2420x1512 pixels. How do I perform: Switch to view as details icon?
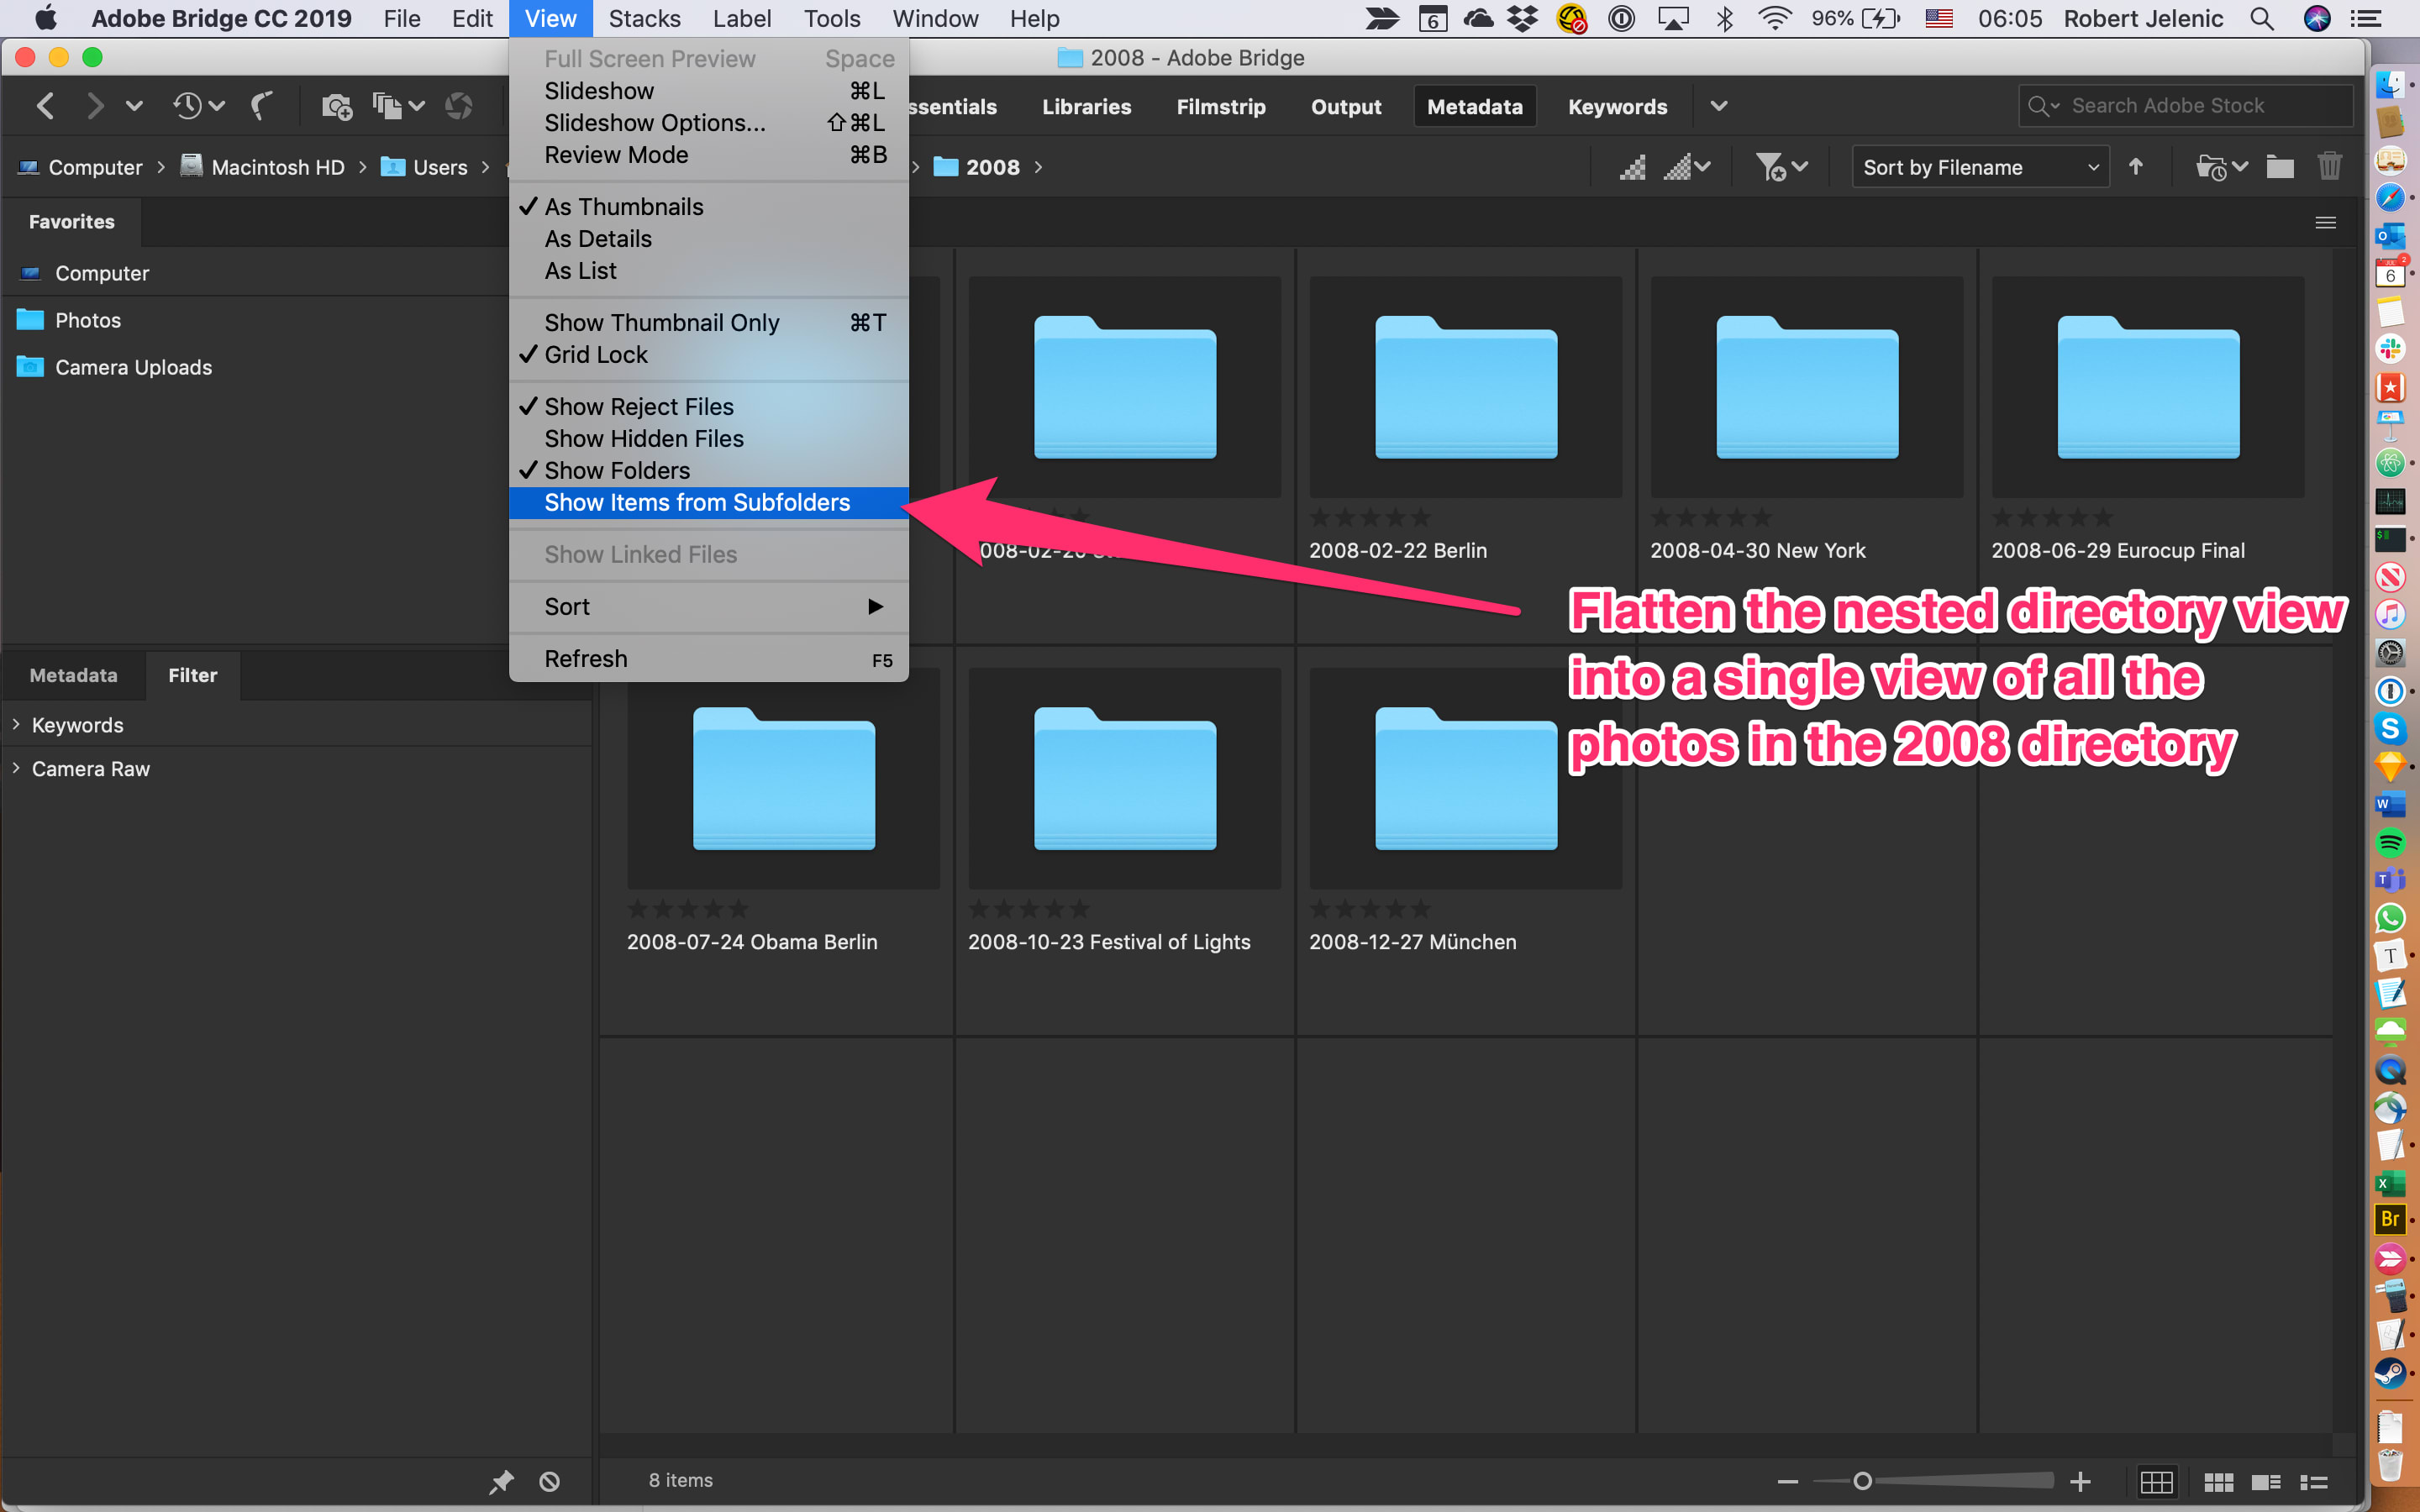point(2266,1482)
